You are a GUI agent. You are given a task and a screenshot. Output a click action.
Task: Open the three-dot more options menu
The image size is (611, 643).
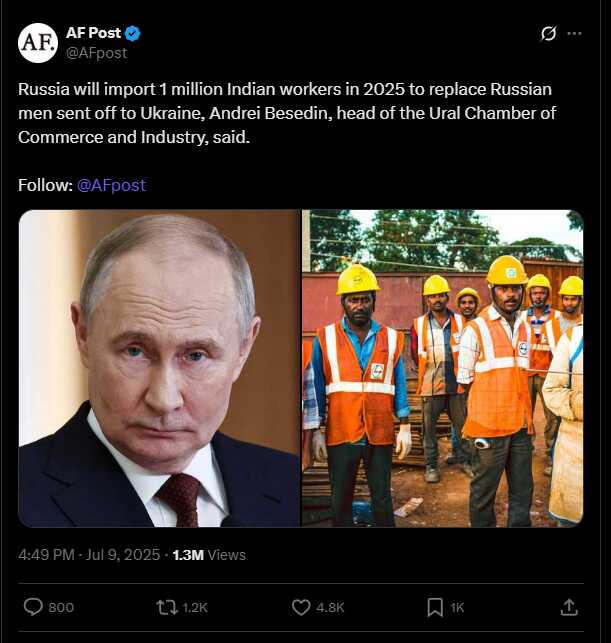click(574, 33)
